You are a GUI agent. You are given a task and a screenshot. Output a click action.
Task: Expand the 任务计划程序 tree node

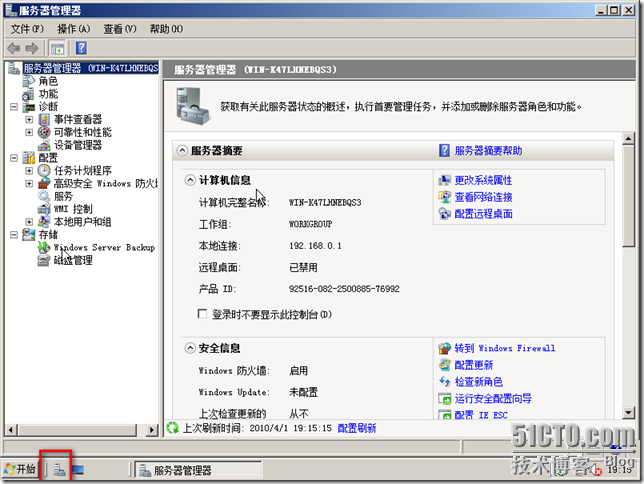tap(29, 171)
